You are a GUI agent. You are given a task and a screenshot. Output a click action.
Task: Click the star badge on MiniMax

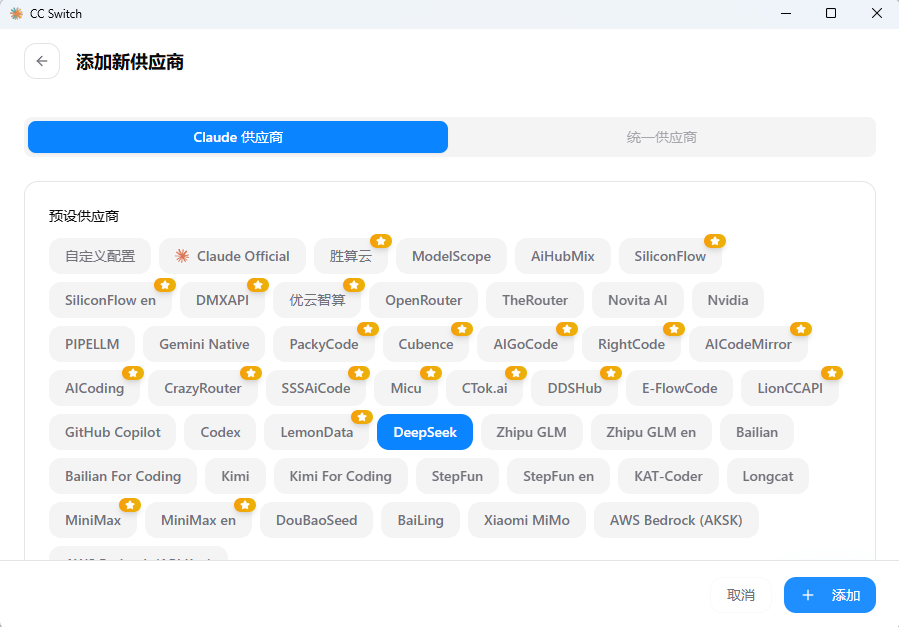(x=130, y=505)
